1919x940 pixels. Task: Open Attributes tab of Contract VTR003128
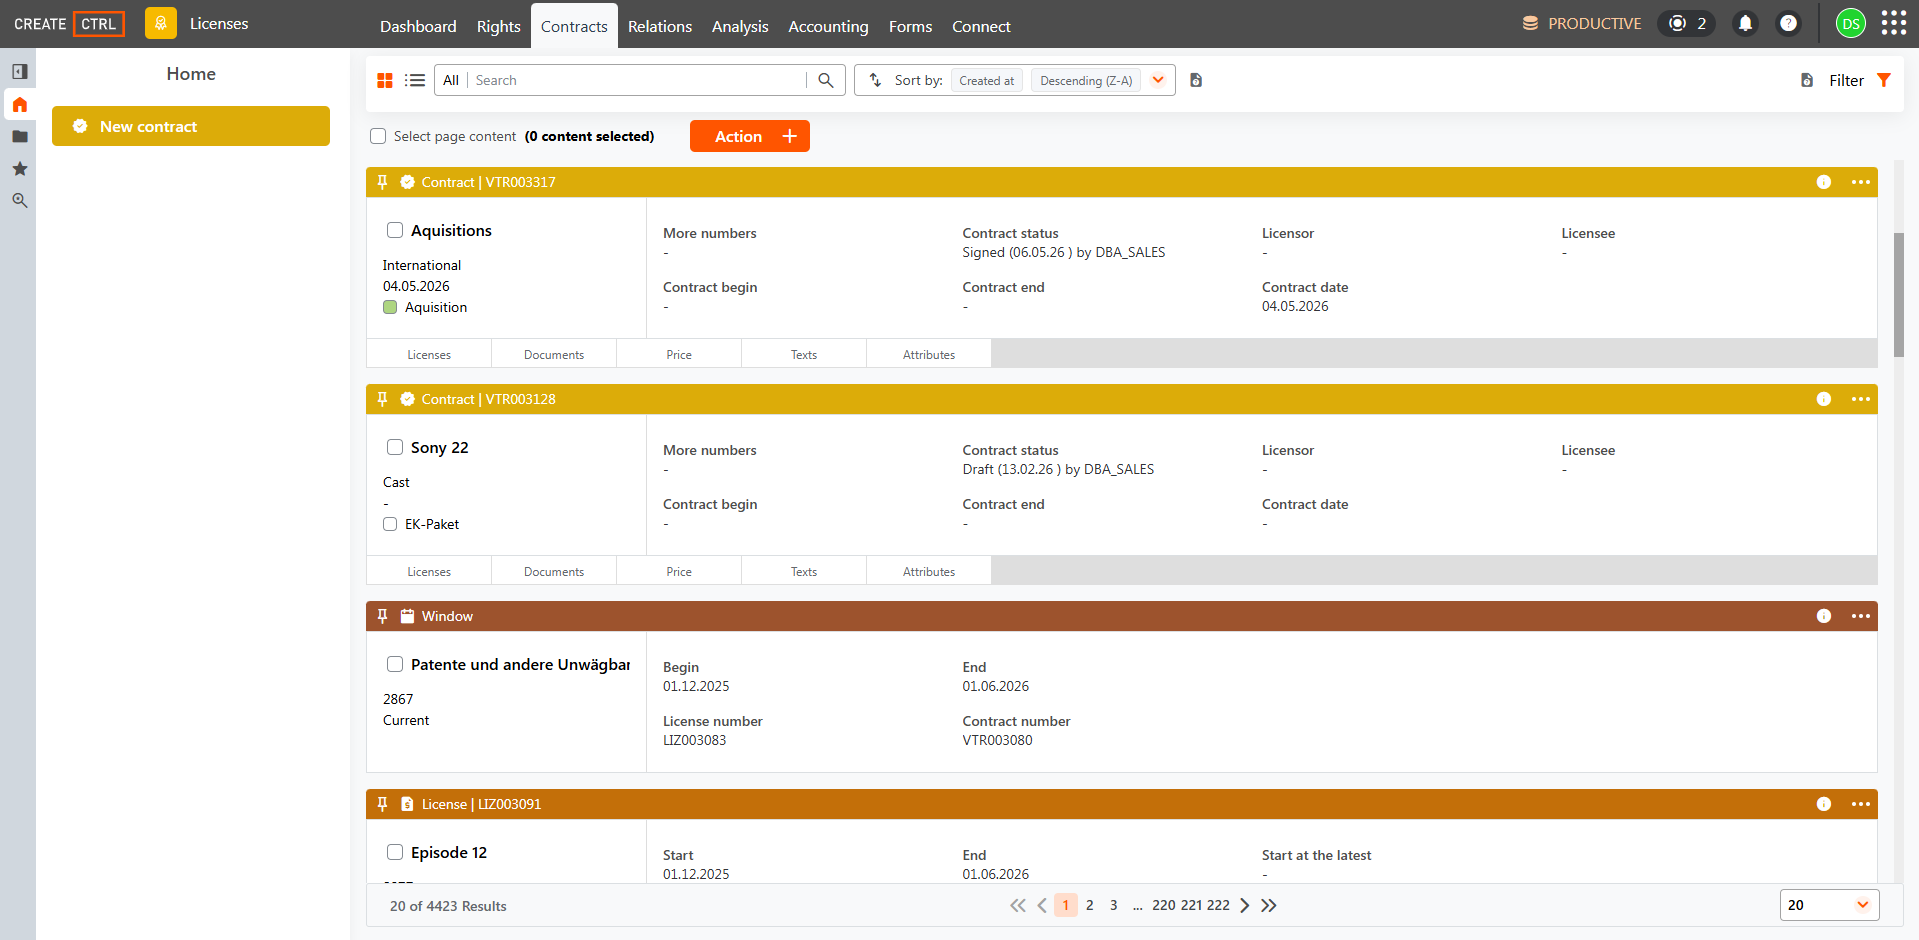pyautogui.click(x=929, y=571)
